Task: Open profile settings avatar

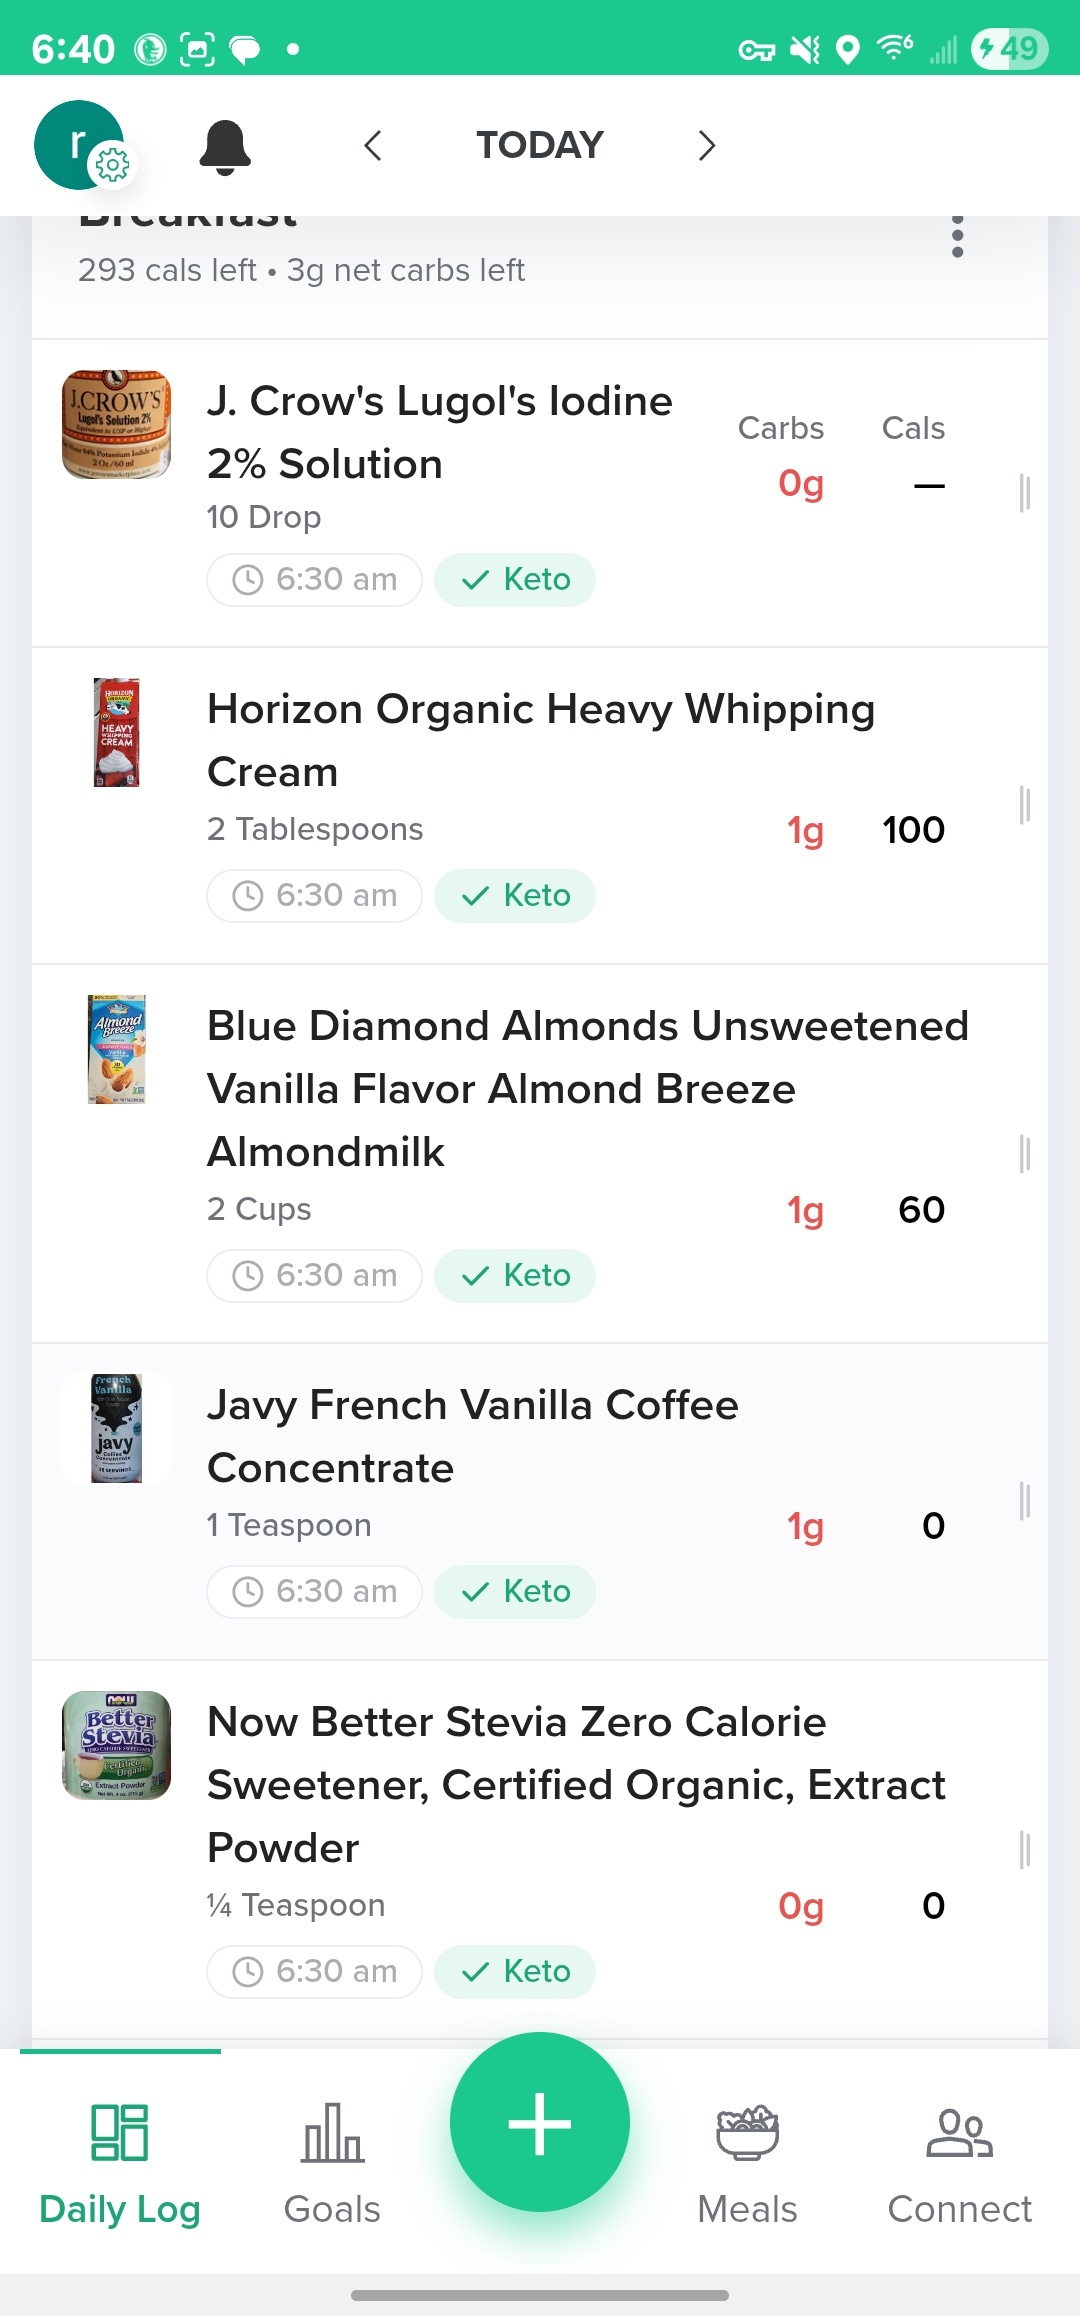Action: tap(80, 145)
